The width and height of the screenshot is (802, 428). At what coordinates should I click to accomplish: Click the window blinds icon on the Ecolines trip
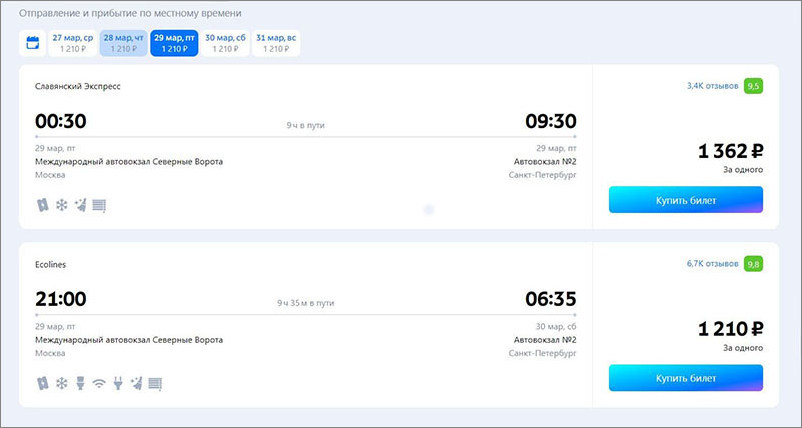click(x=155, y=384)
